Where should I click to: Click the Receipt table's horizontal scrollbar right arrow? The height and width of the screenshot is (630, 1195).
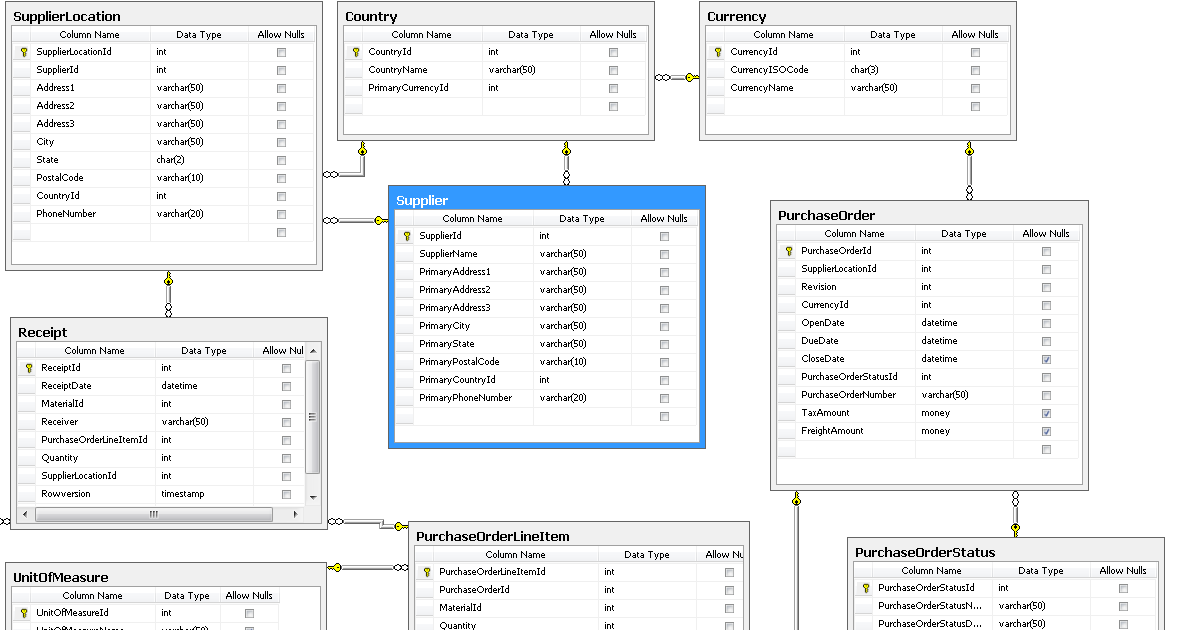click(x=296, y=514)
